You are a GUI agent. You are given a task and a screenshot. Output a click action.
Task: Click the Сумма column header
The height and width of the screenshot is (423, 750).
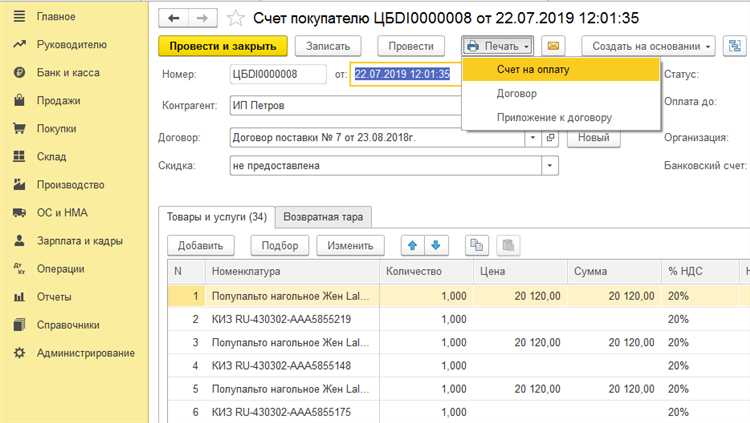614,271
